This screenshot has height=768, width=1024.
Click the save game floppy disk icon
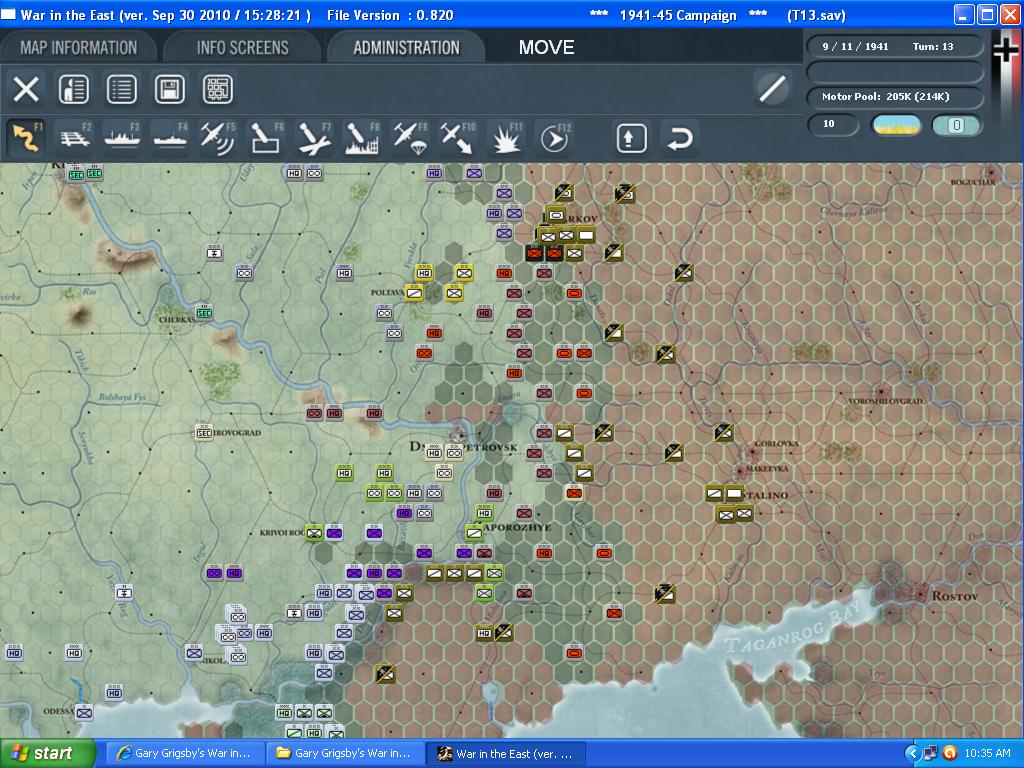pyautogui.click(x=170, y=89)
